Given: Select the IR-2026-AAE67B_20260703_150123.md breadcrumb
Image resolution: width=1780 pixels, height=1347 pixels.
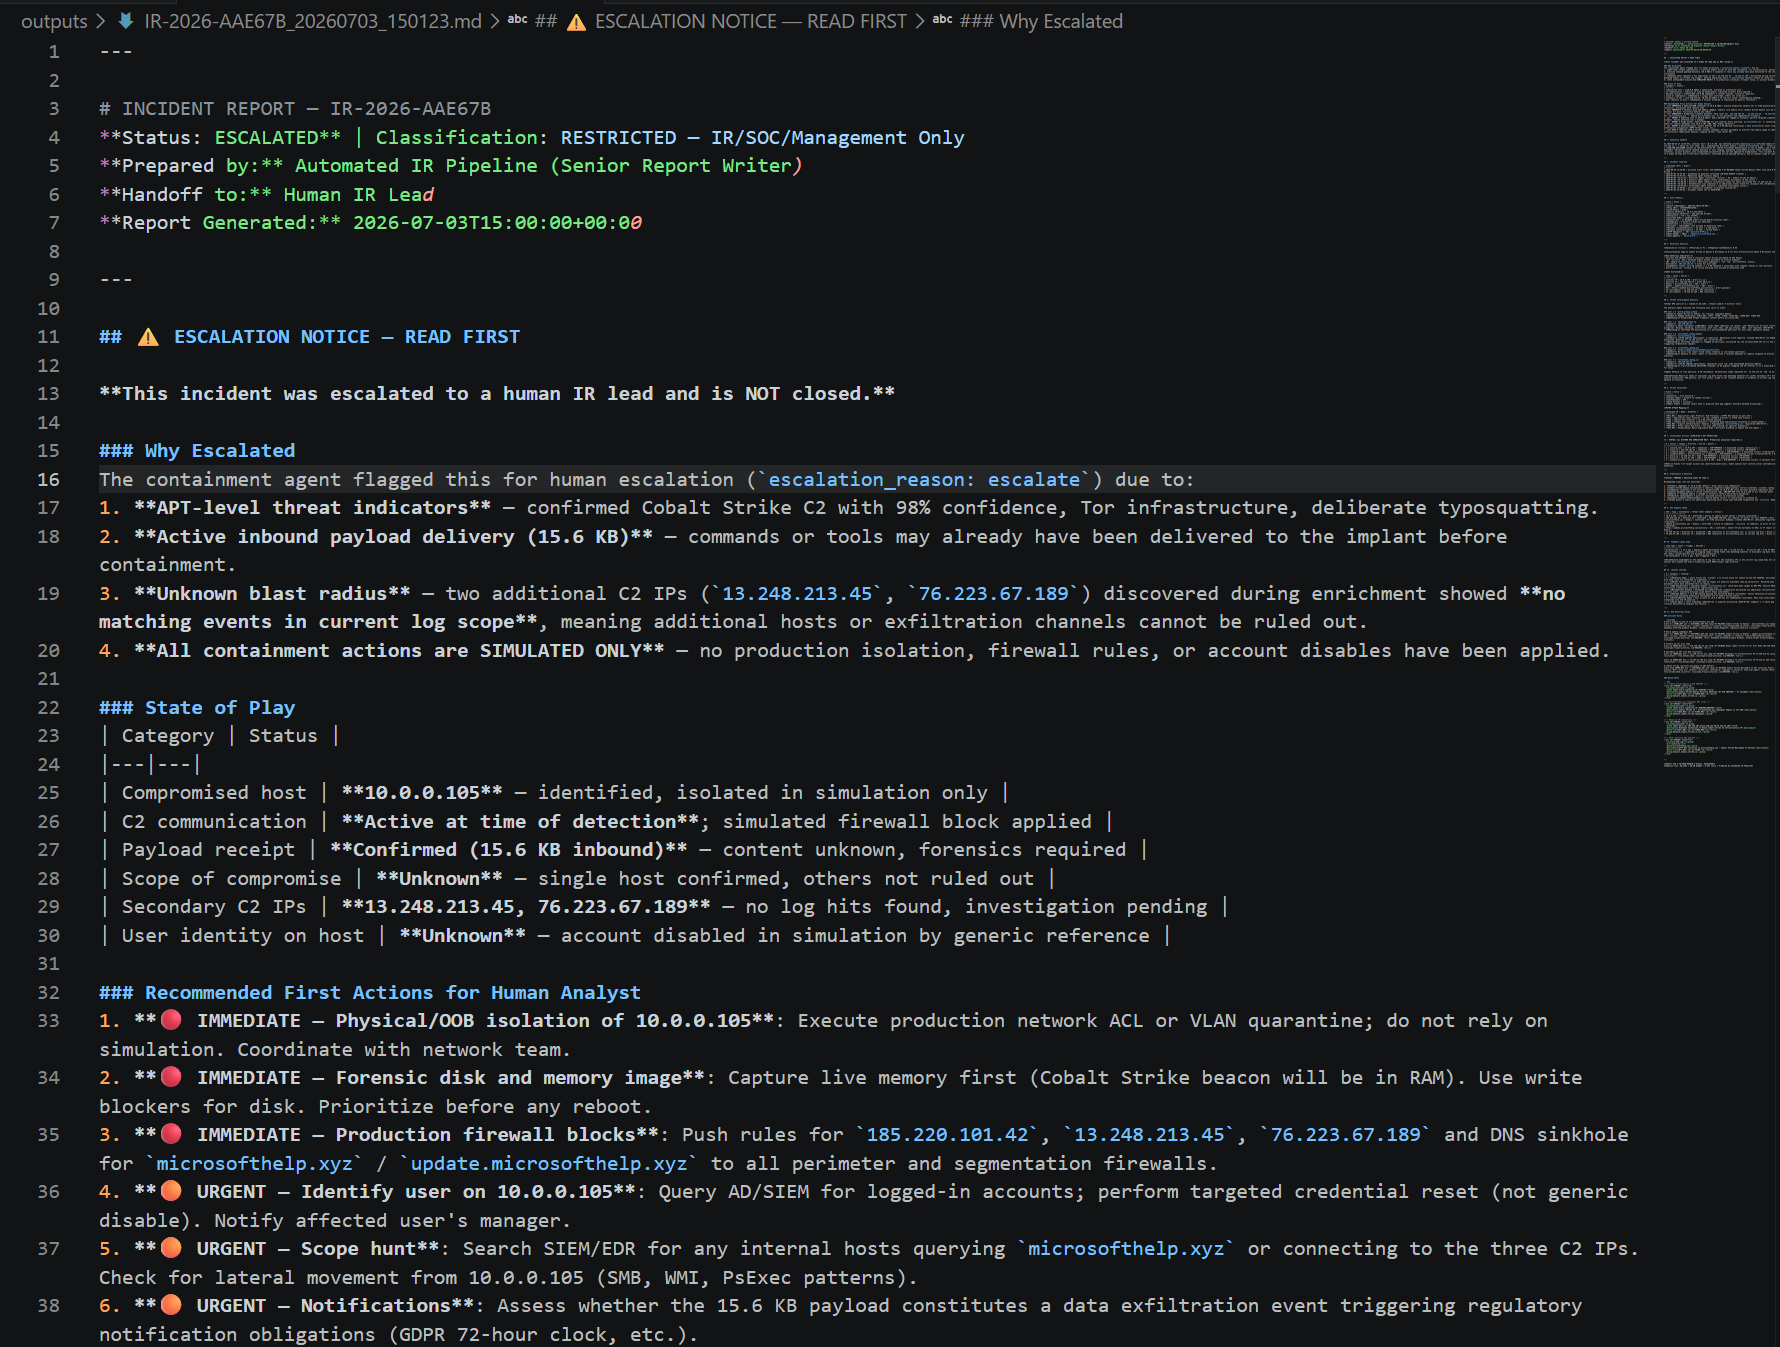Looking at the screenshot, I should pyautogui.click(x=312, y=21).
